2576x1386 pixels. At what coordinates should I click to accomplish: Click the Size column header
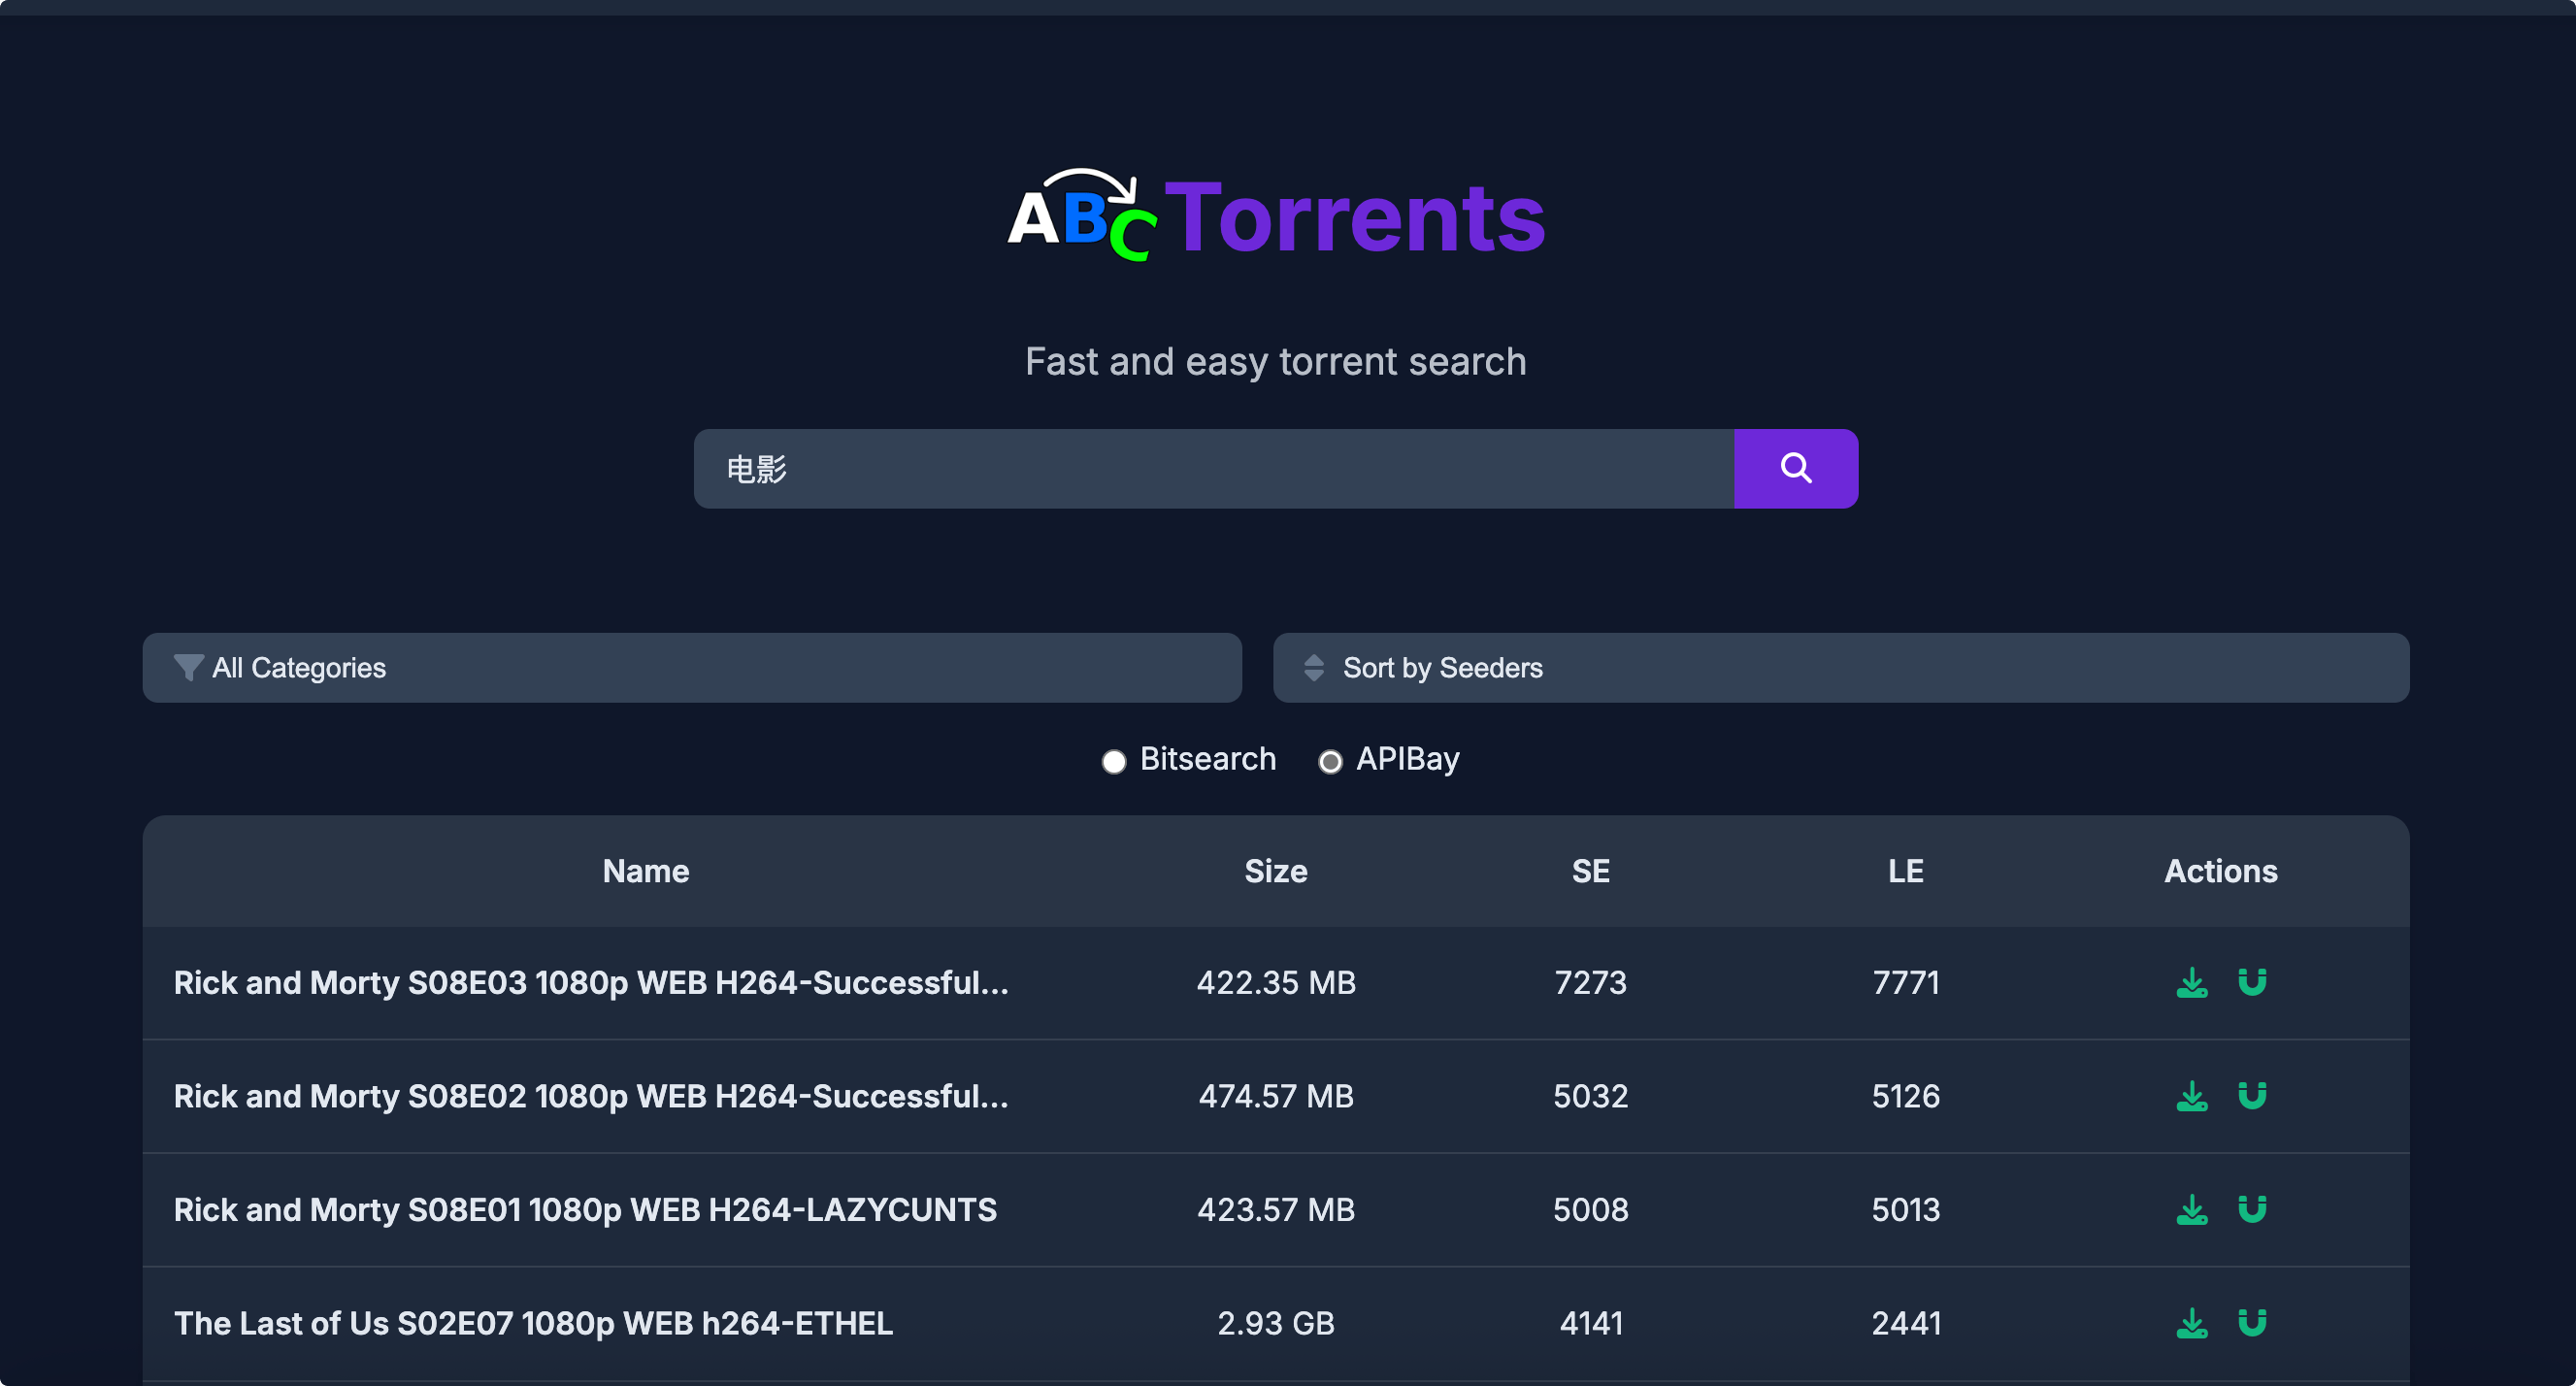coord(1275,871)
